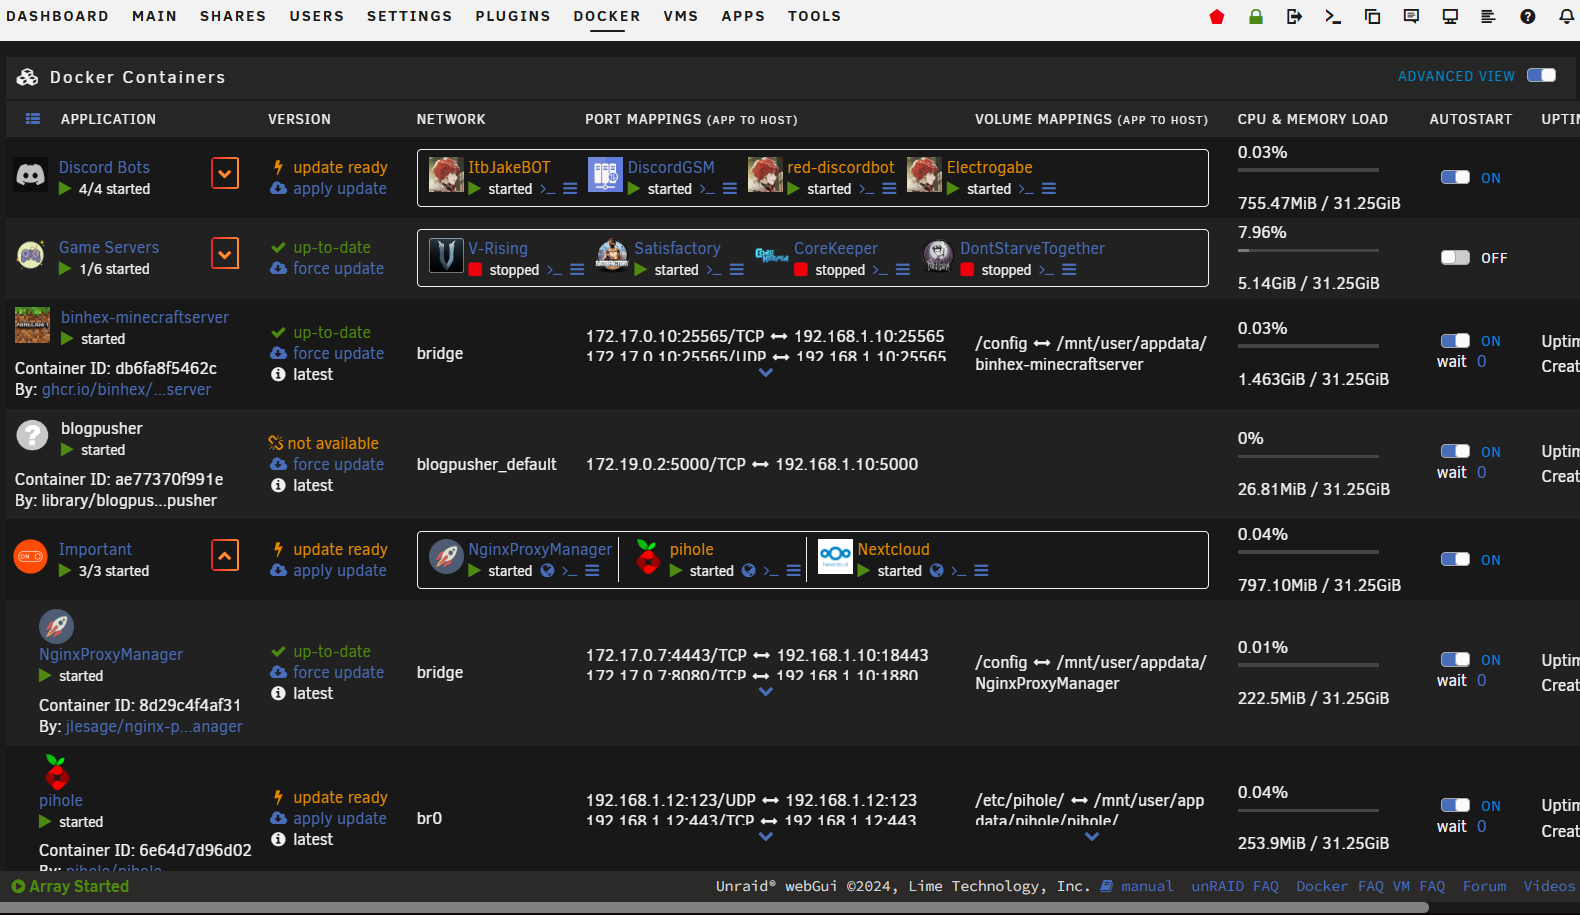
Task: Expand the Discord Bots folder
Action: 225,174
